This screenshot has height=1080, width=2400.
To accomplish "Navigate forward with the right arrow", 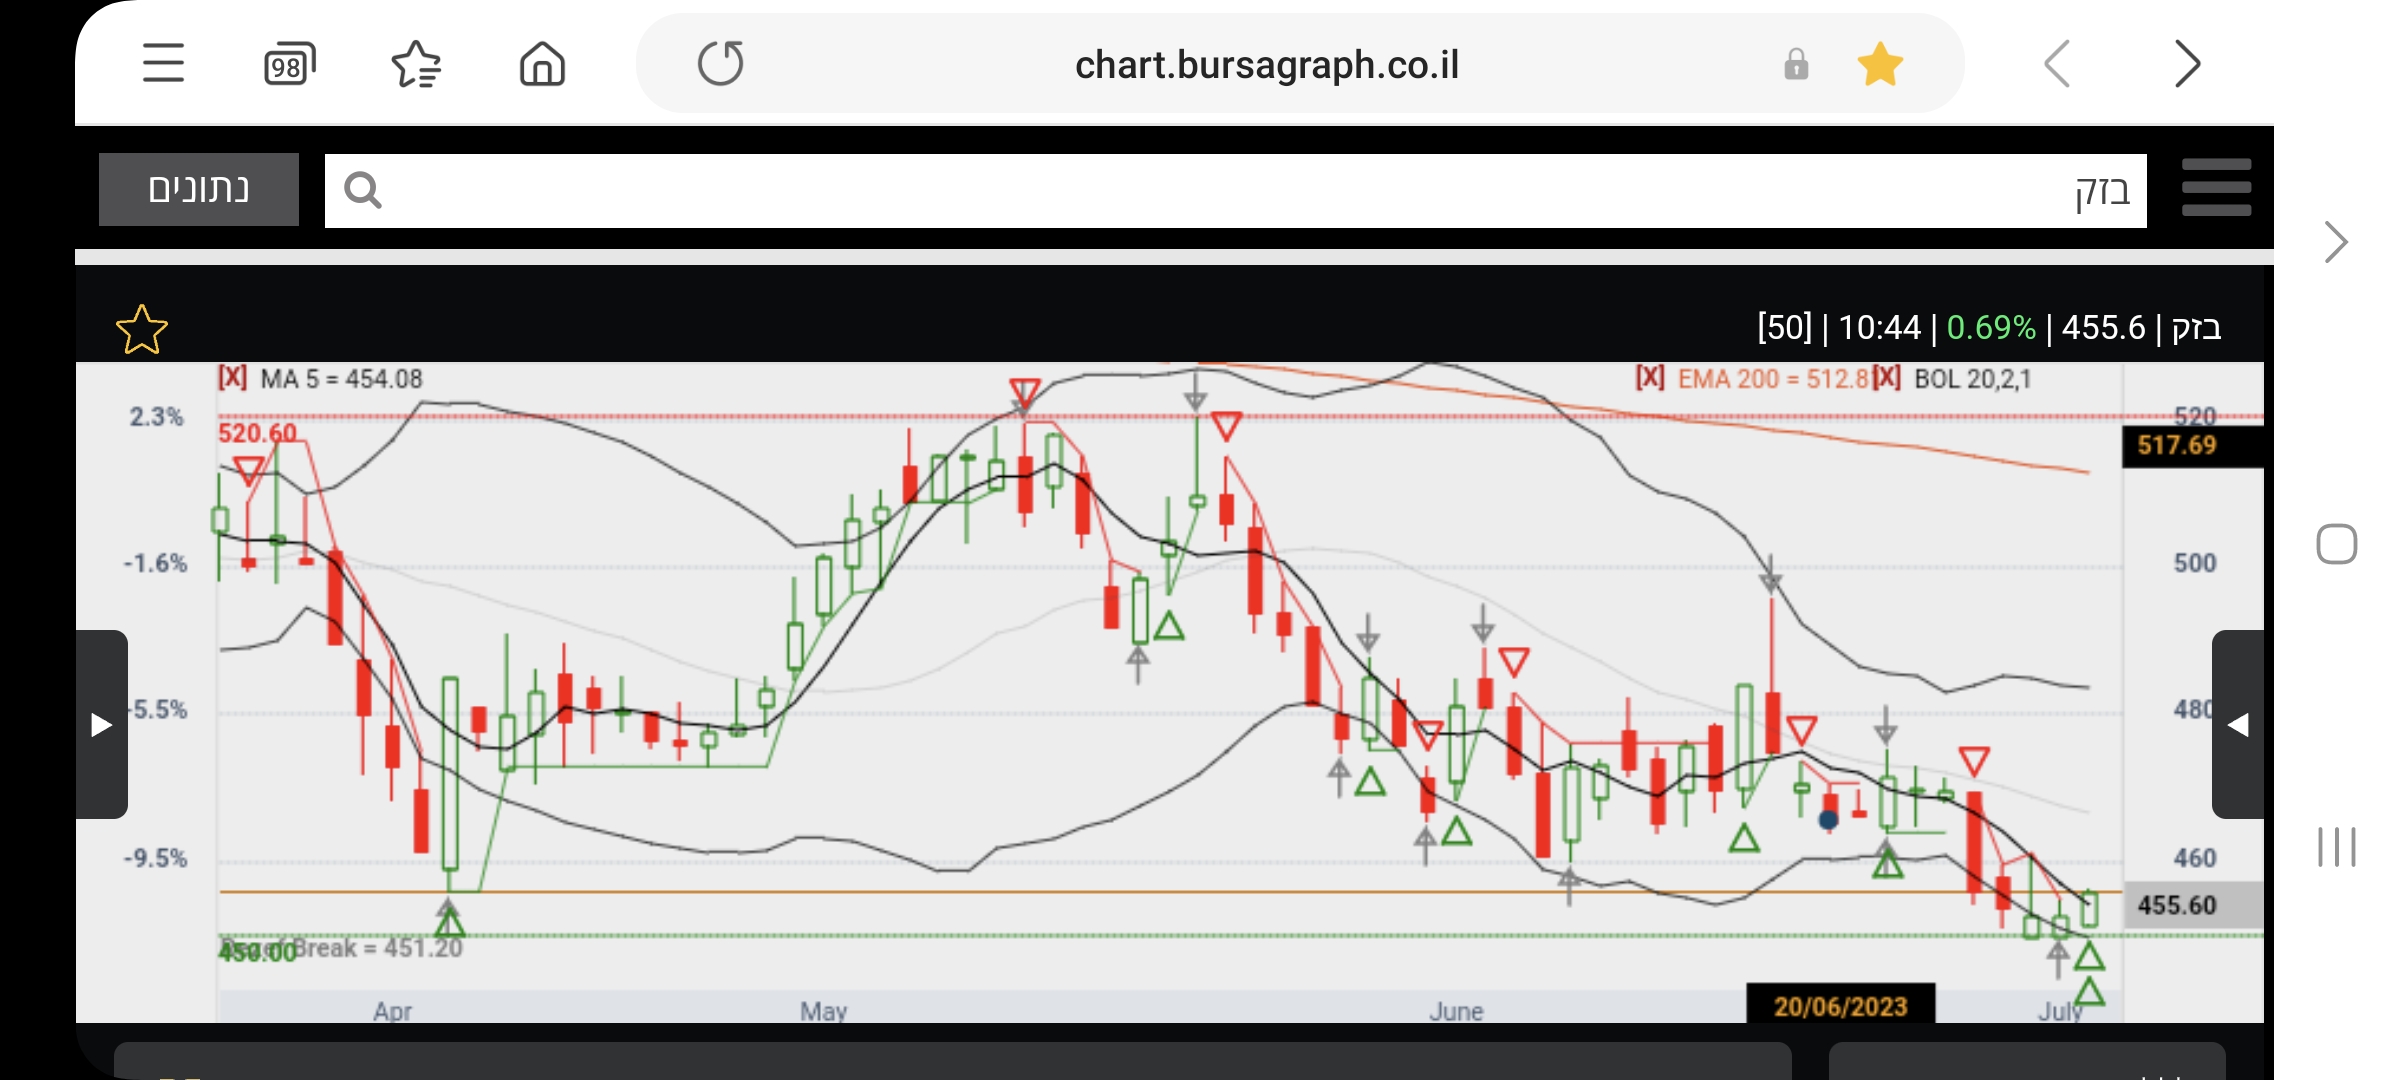I will pos(2187,65).
